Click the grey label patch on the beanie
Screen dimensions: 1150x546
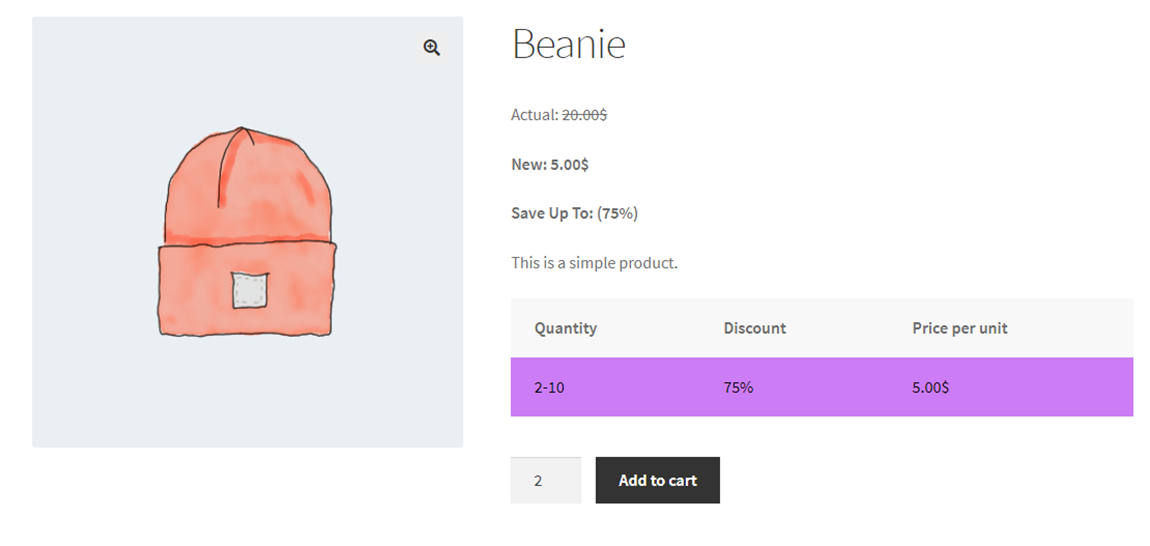(x=249, y=290)
